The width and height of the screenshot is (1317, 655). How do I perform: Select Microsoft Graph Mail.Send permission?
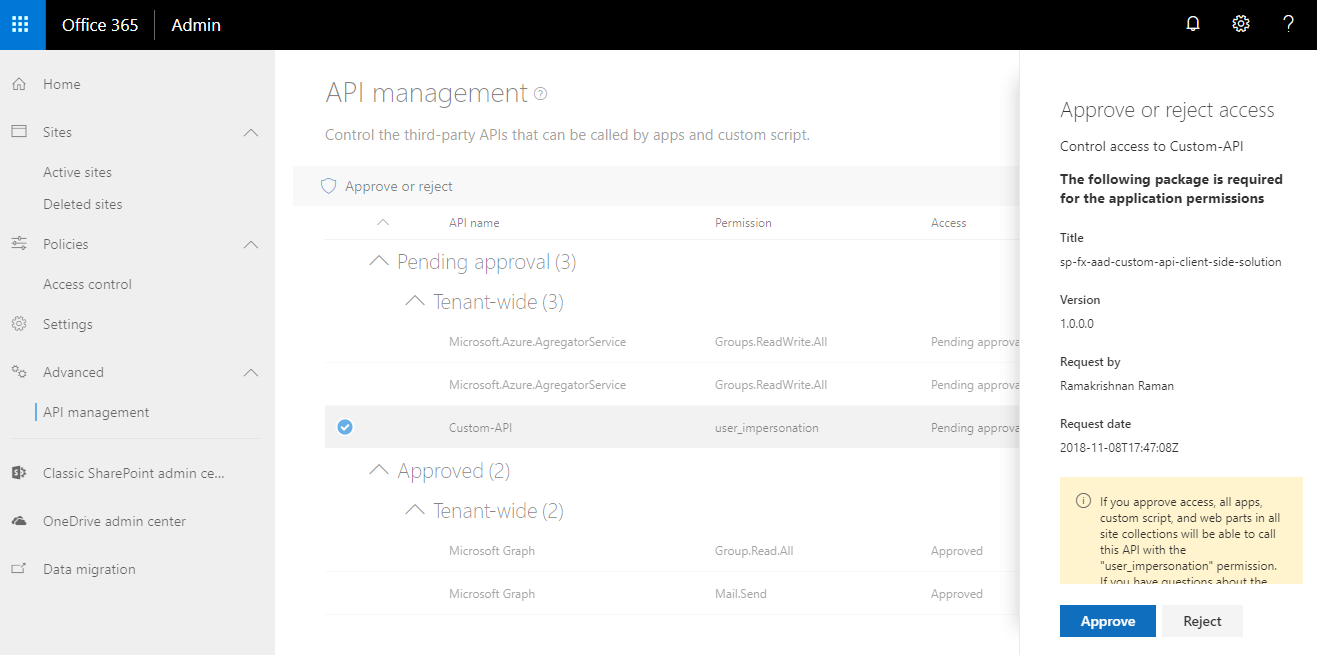pos(741,594)
